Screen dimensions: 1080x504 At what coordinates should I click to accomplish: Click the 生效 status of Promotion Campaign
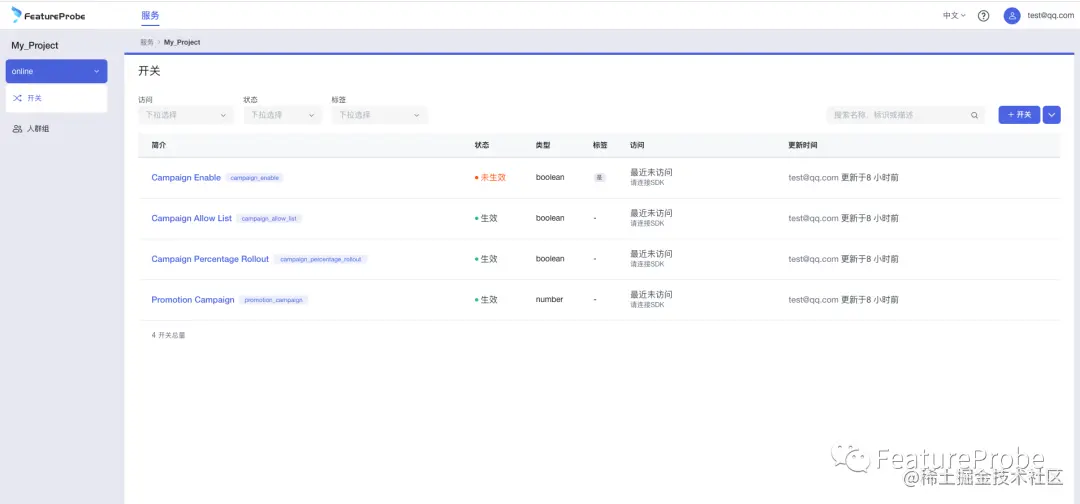[486, 300]
